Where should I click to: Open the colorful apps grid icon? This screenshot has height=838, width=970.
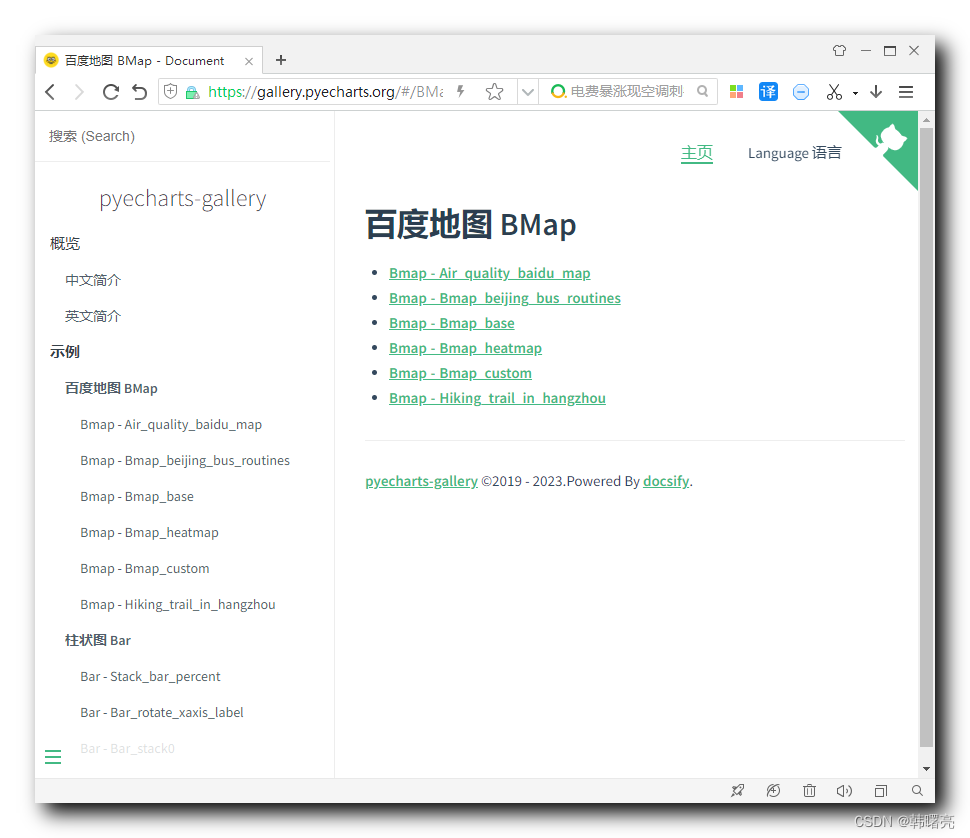click(736, 92)
